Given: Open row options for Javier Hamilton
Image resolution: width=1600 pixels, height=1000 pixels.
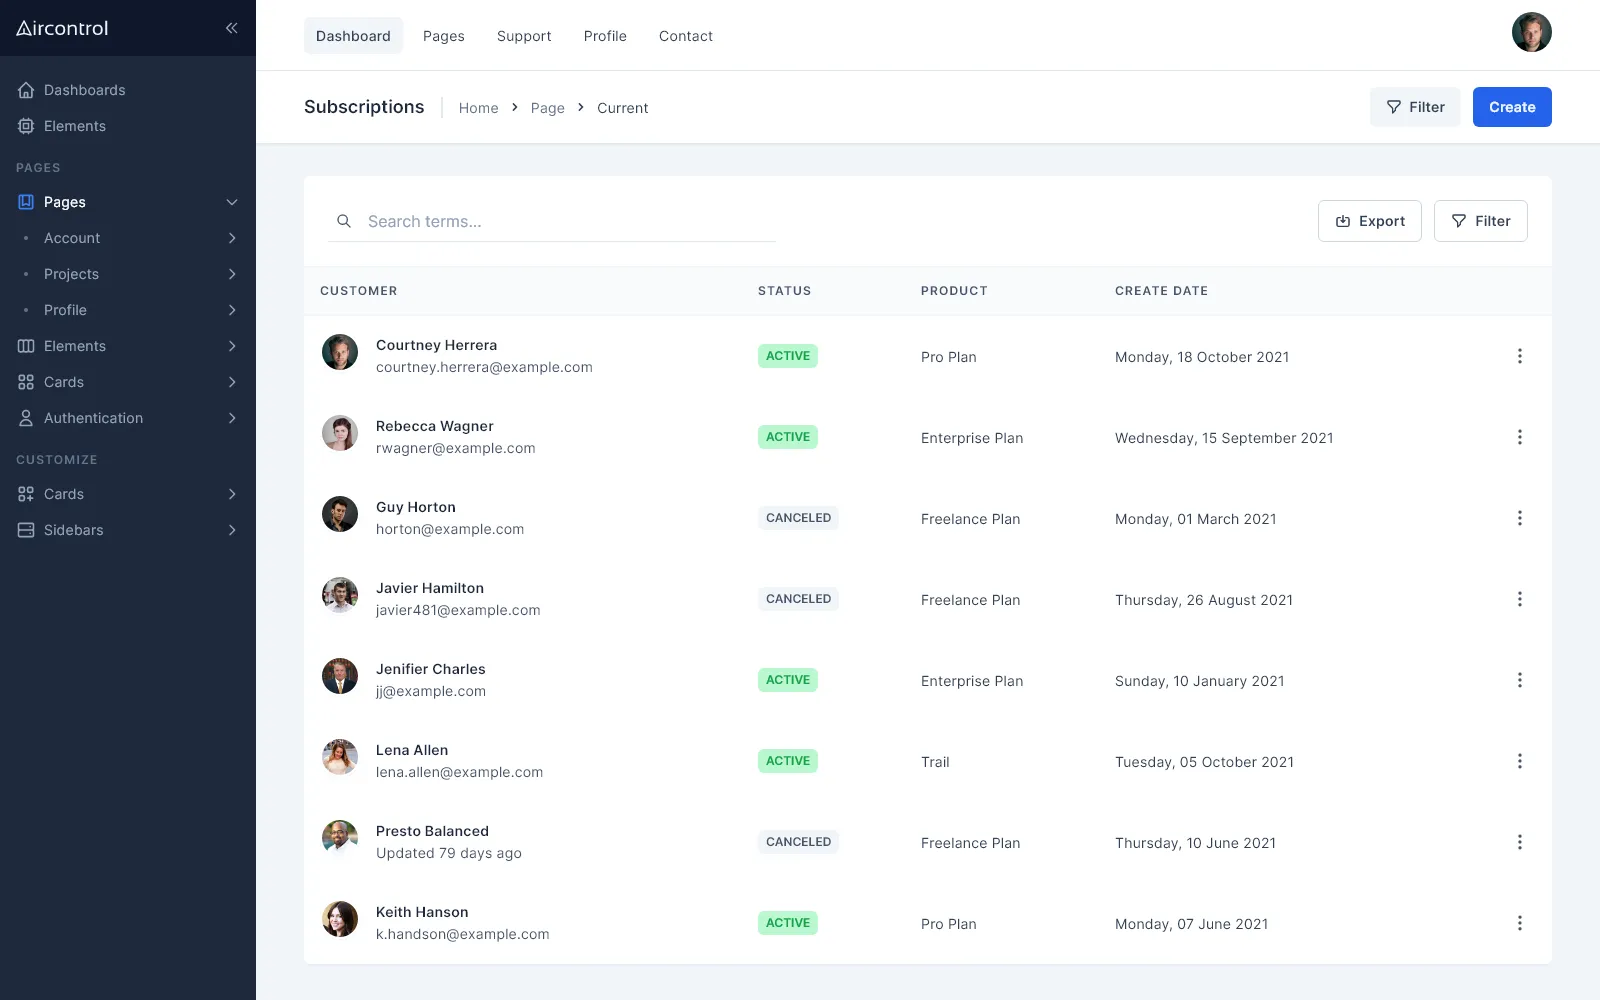Looking at the screenshot, I should click(1519, 599).
